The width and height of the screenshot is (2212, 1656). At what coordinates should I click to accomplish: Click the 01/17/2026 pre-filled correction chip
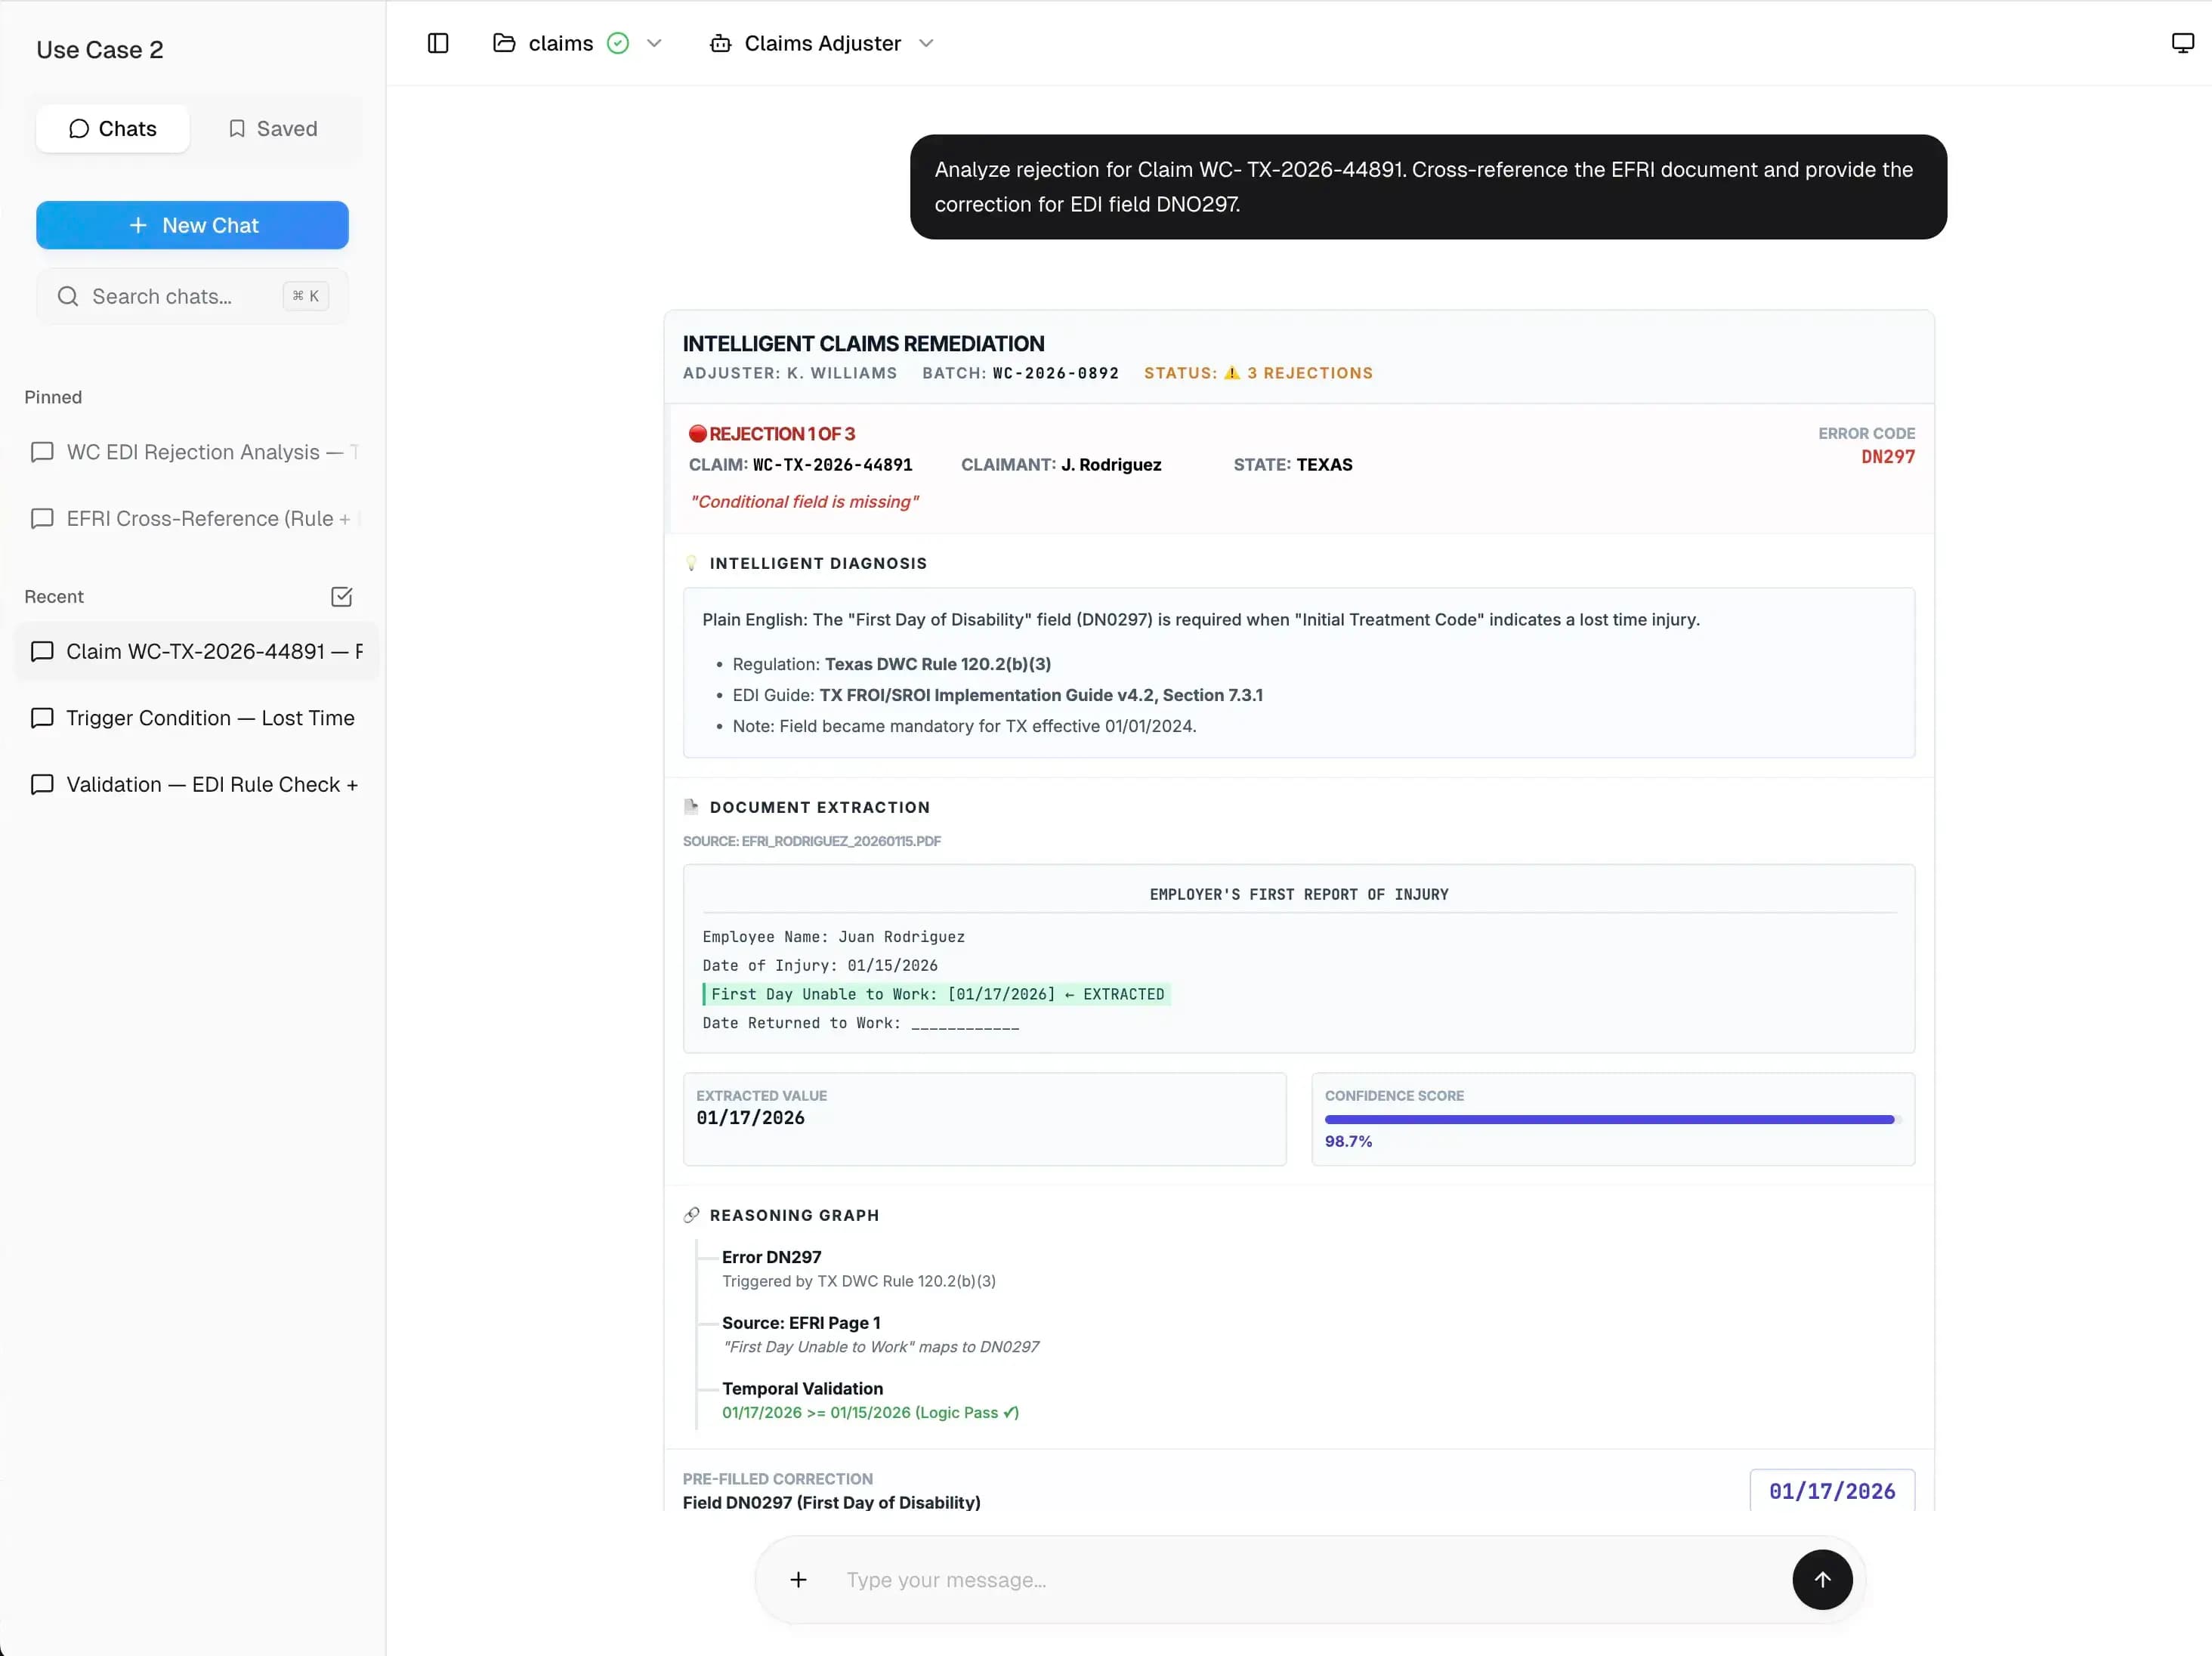(1832, 1490)
